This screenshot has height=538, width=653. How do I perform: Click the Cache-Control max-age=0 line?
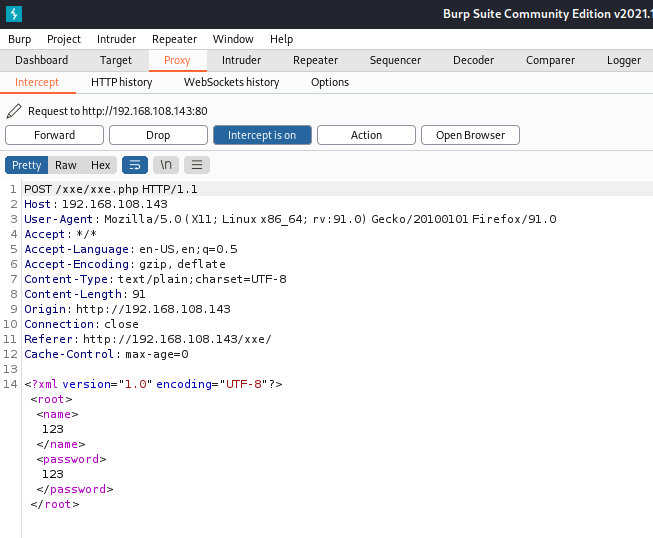[106, 354]
